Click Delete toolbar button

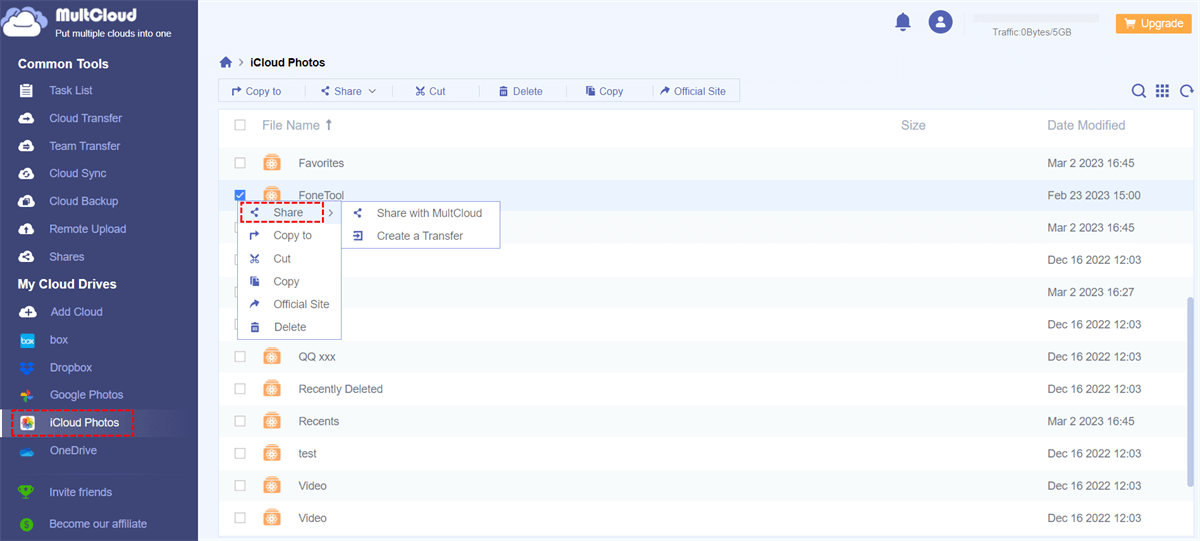[520, 91]
